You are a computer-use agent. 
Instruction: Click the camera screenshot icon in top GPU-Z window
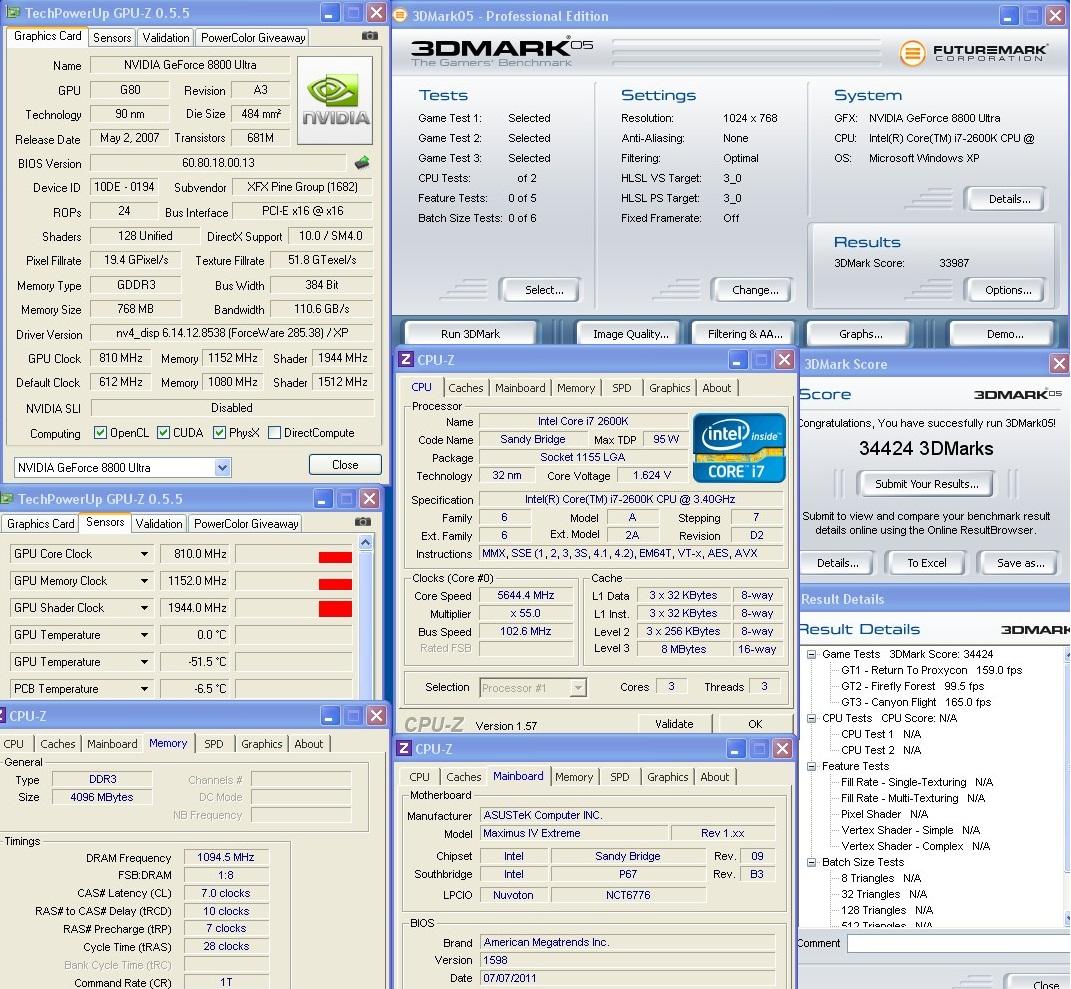coord(369,36)
